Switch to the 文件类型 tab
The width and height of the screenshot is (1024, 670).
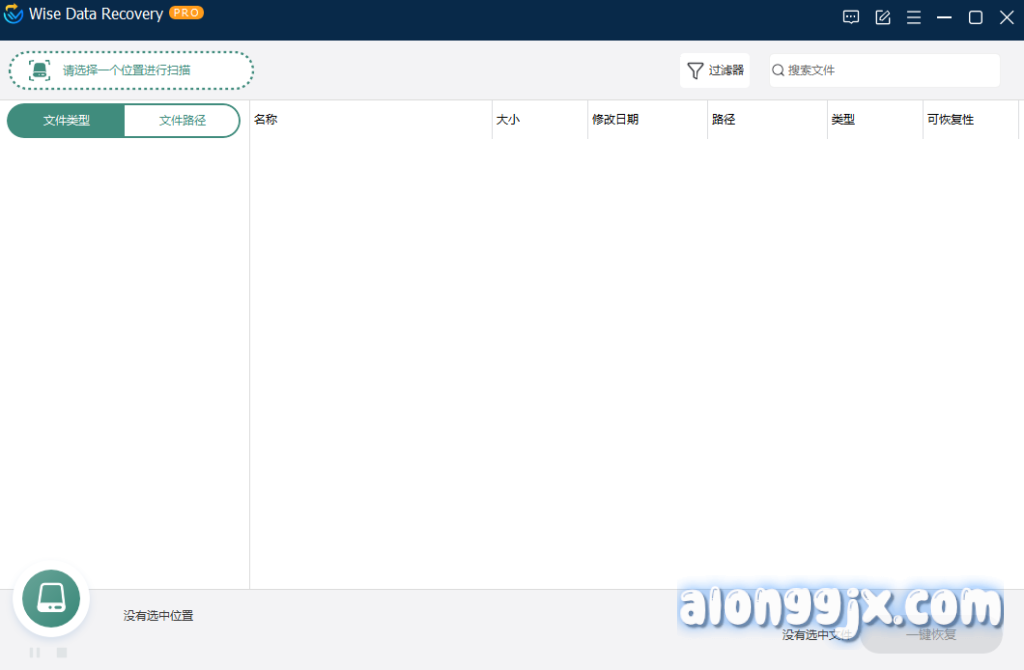(x=66, y=120)
